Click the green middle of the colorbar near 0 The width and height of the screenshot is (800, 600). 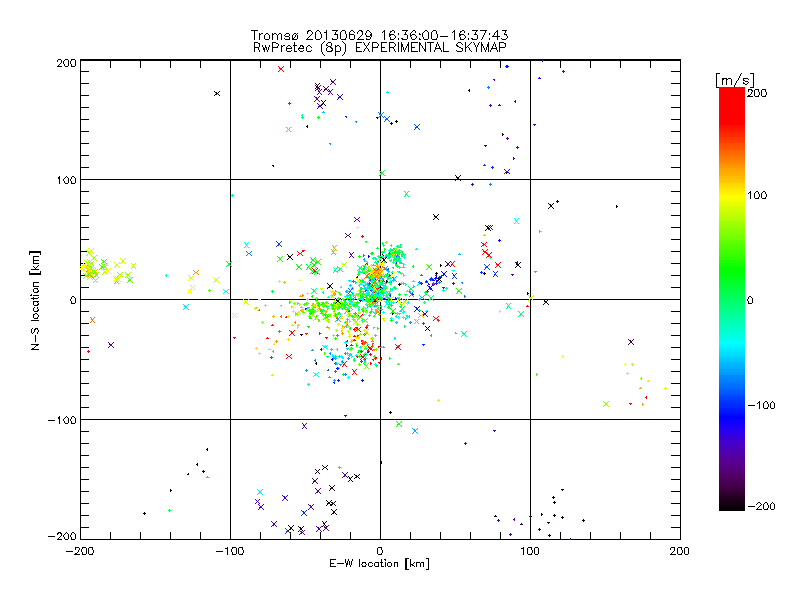[732, 298]
